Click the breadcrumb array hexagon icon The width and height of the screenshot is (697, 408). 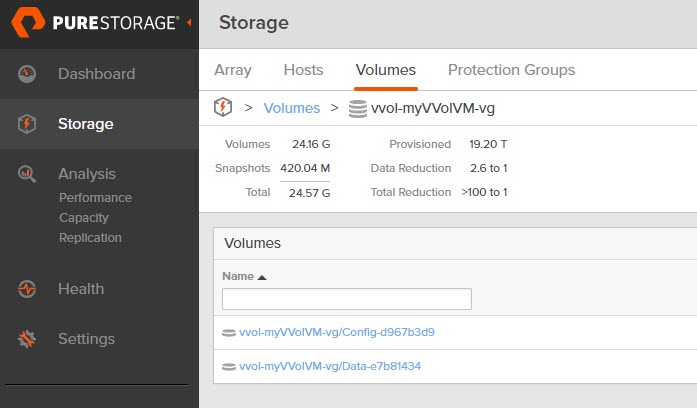(223, 107)
